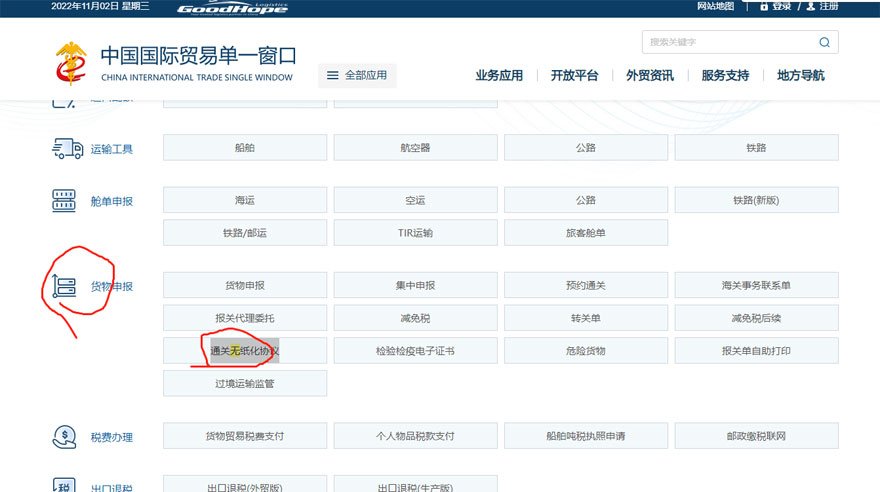Open TIR运输 option
This screenshot has width=880, height=492.
pyautogui.click(x=415, y=233)
